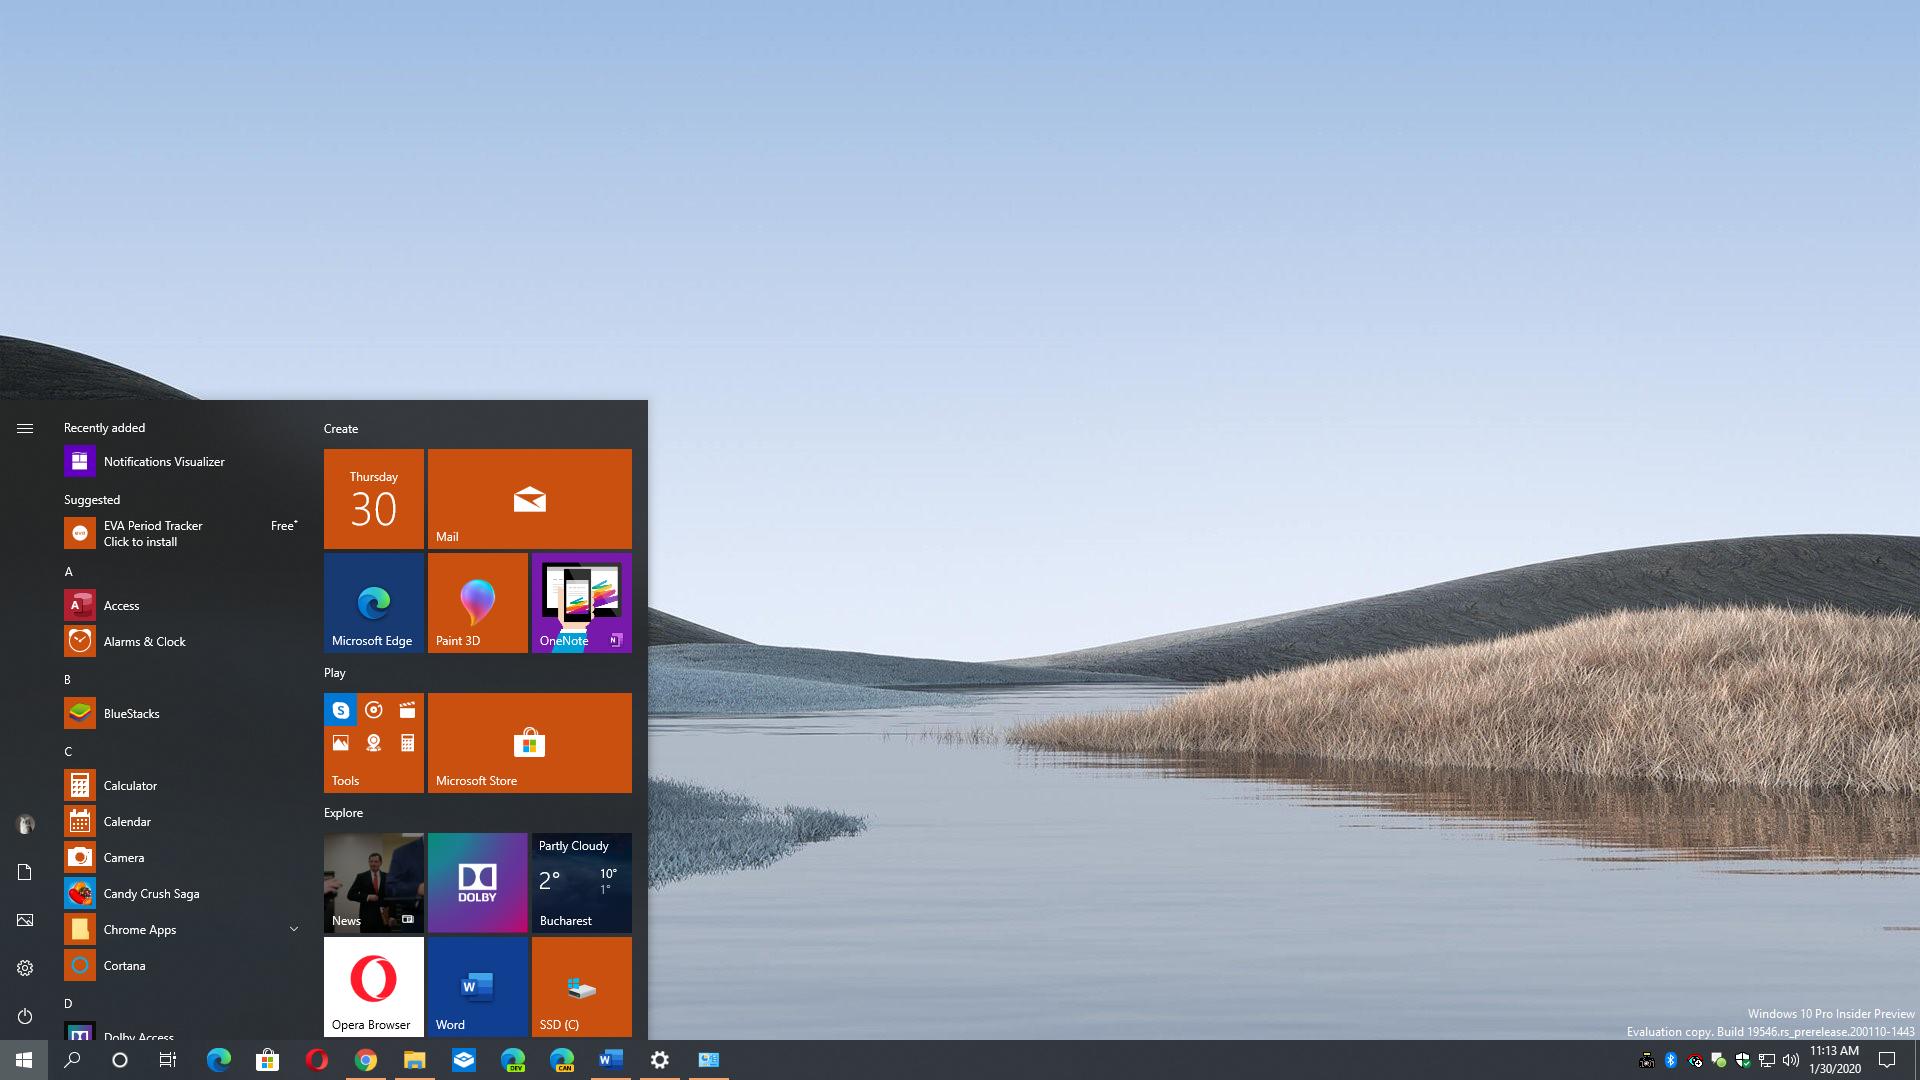Open the Dolby tile
Viewport: 1920px width, 1080px height.
pyautogui.click(x=478, y=883)
